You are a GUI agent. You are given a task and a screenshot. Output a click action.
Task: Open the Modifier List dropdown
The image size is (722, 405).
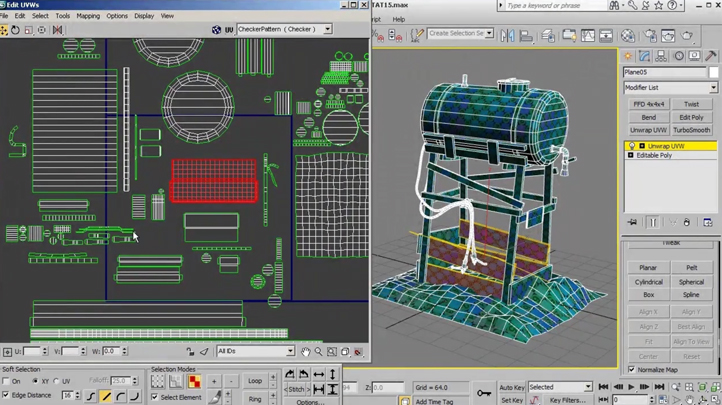click(670, 87)
